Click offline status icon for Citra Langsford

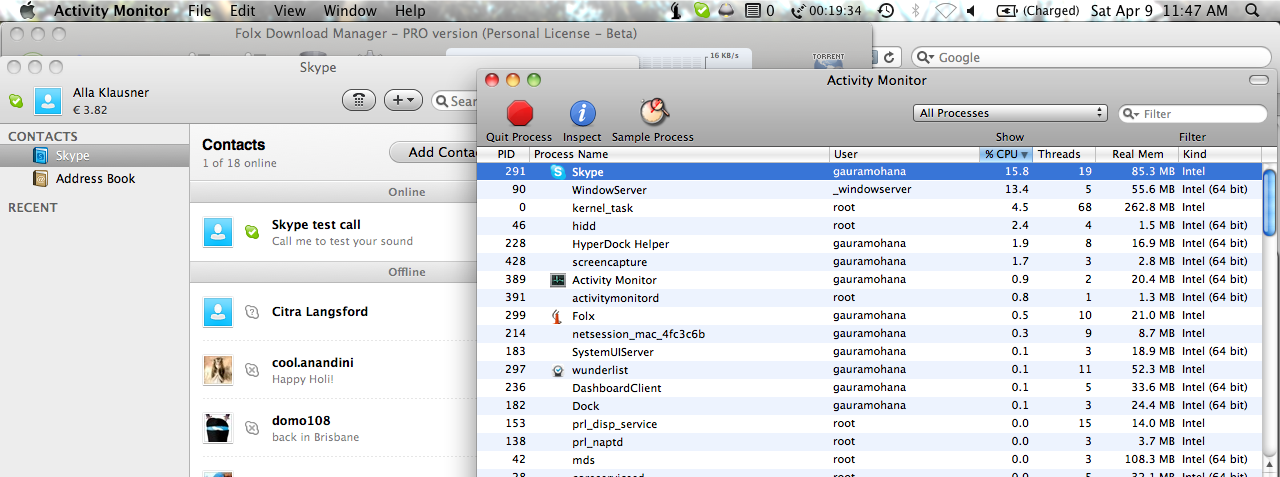tap(252, 312)
